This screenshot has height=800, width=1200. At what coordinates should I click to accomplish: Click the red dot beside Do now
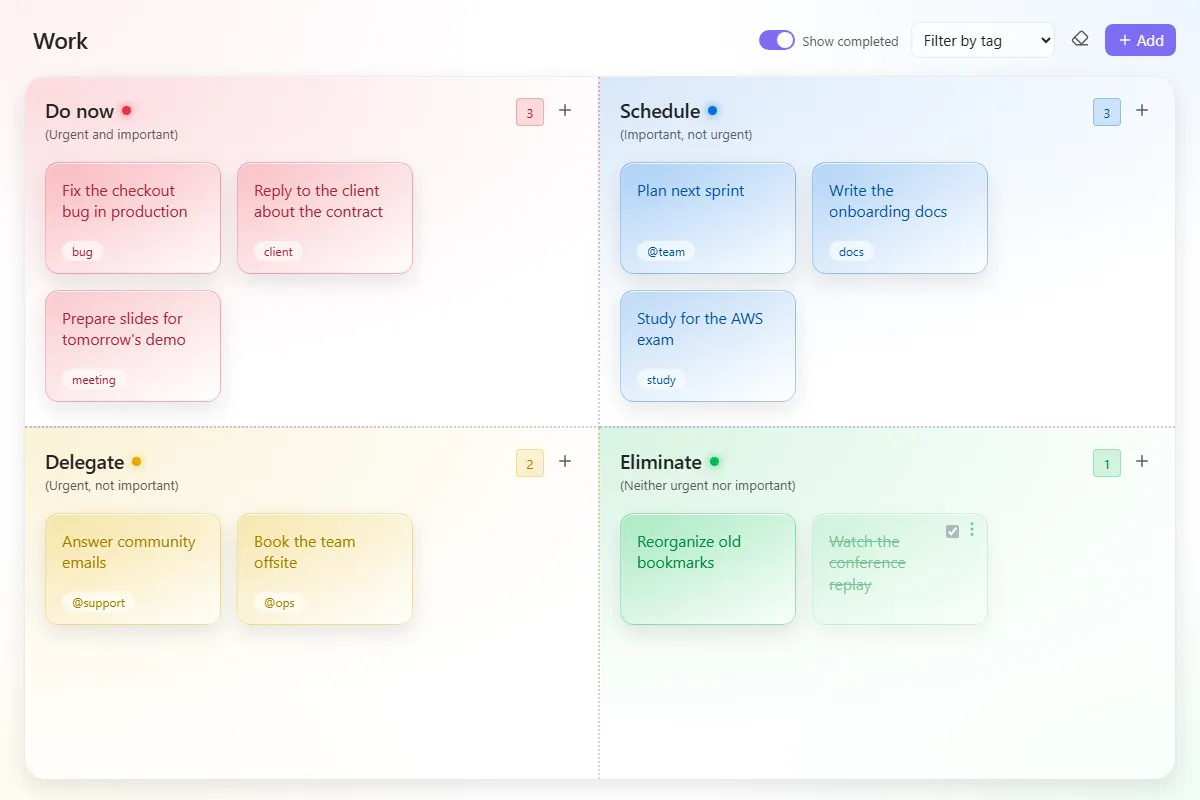(x=127, y=110)
